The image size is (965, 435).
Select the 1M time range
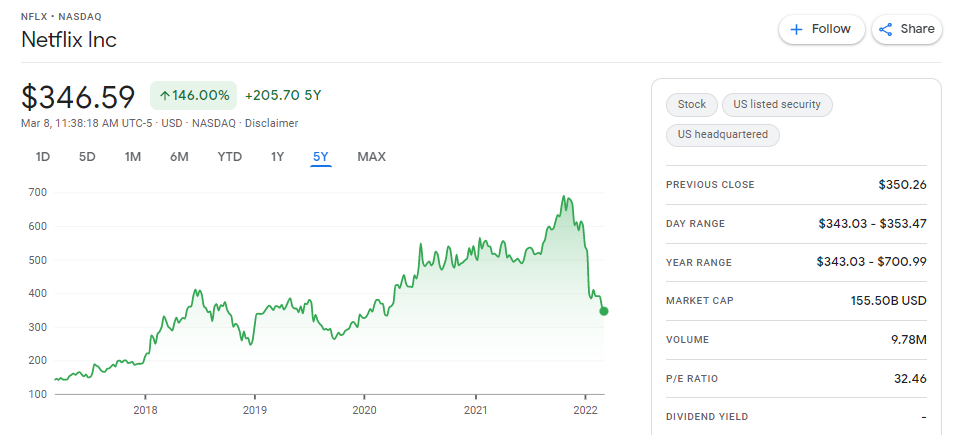tap(133, 157)
